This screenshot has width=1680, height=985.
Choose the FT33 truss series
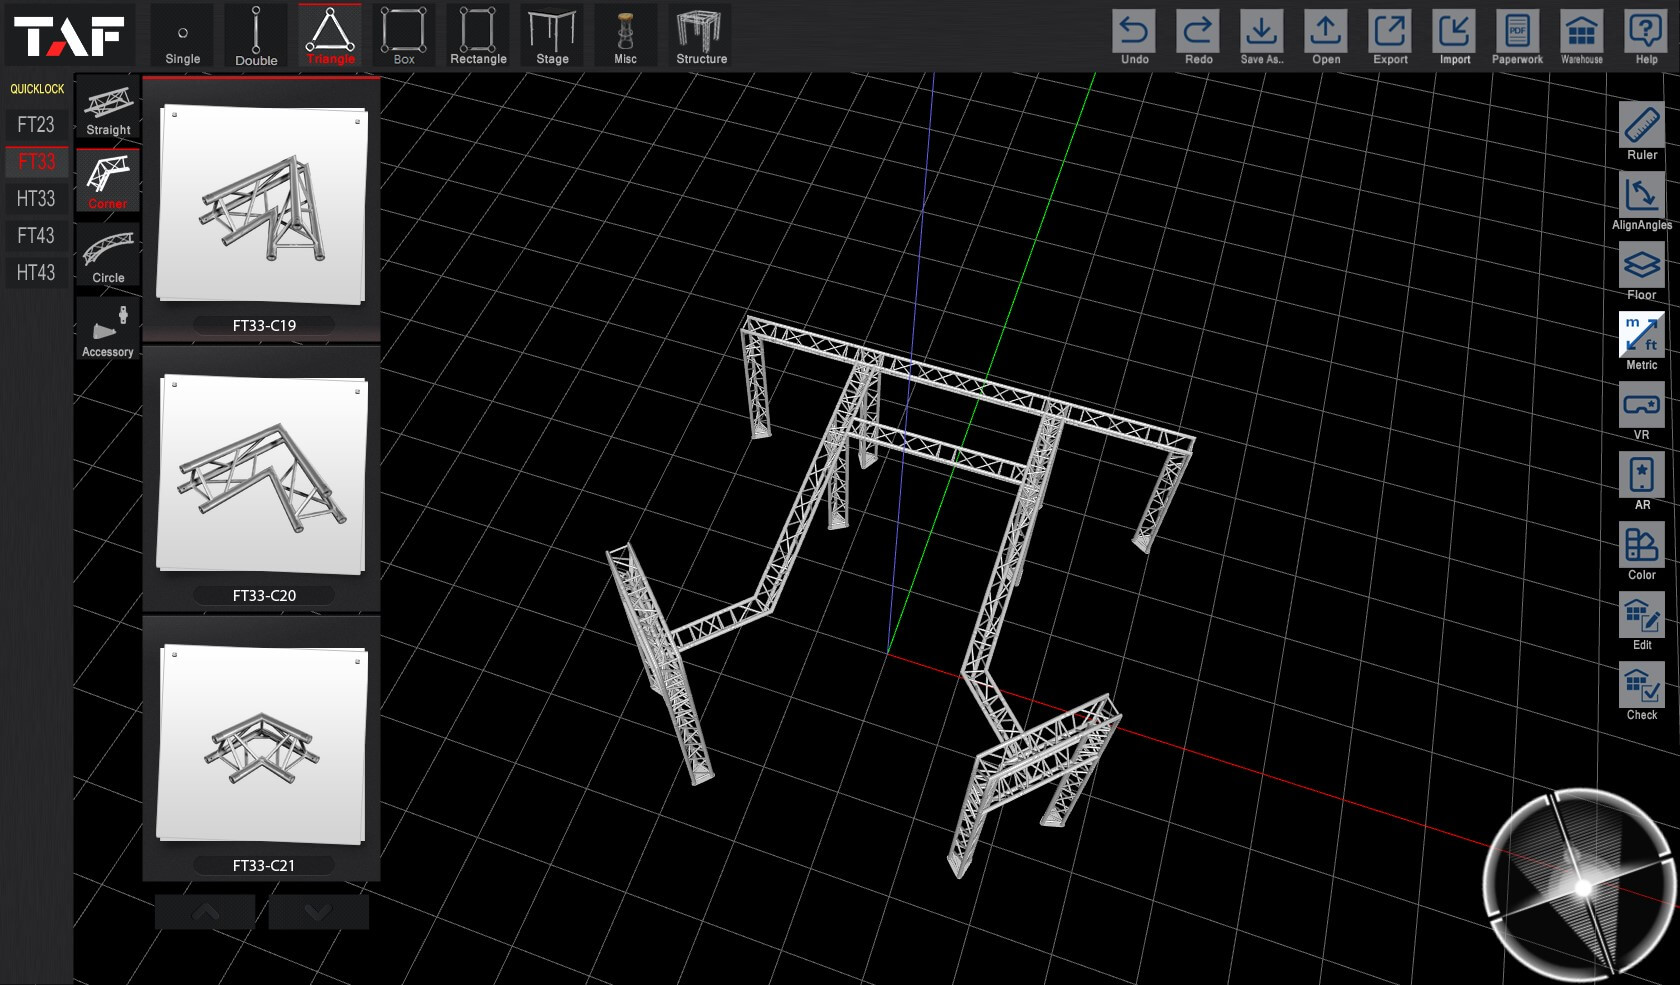pos(36,162)
